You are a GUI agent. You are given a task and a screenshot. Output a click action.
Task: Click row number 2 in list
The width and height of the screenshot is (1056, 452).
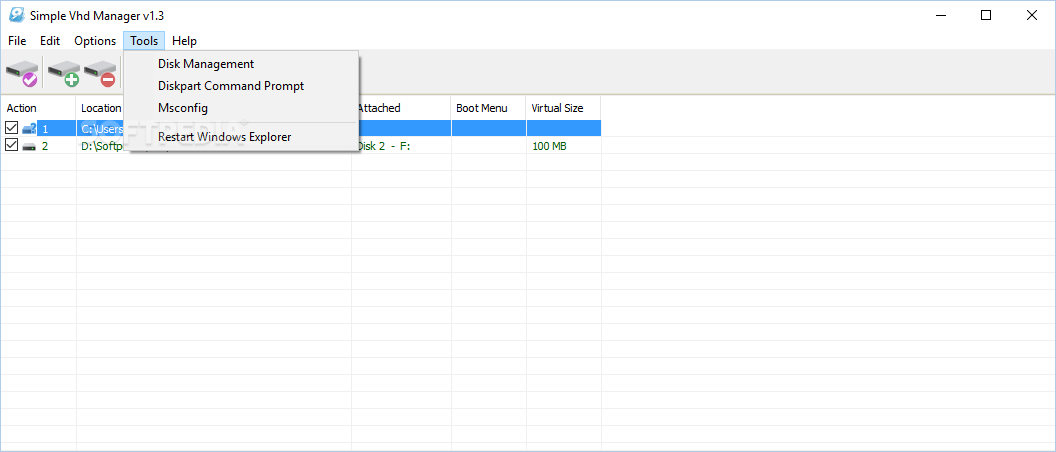45,146
